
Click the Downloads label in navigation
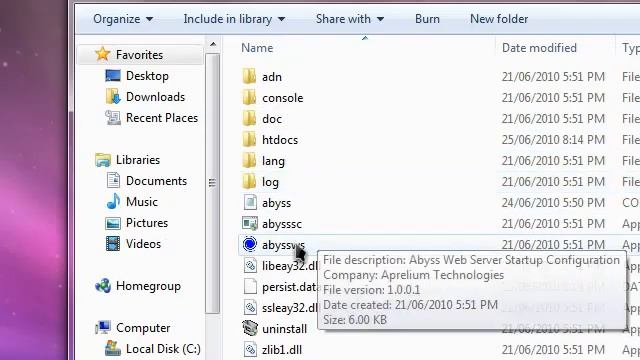click(x=155, y=97)
